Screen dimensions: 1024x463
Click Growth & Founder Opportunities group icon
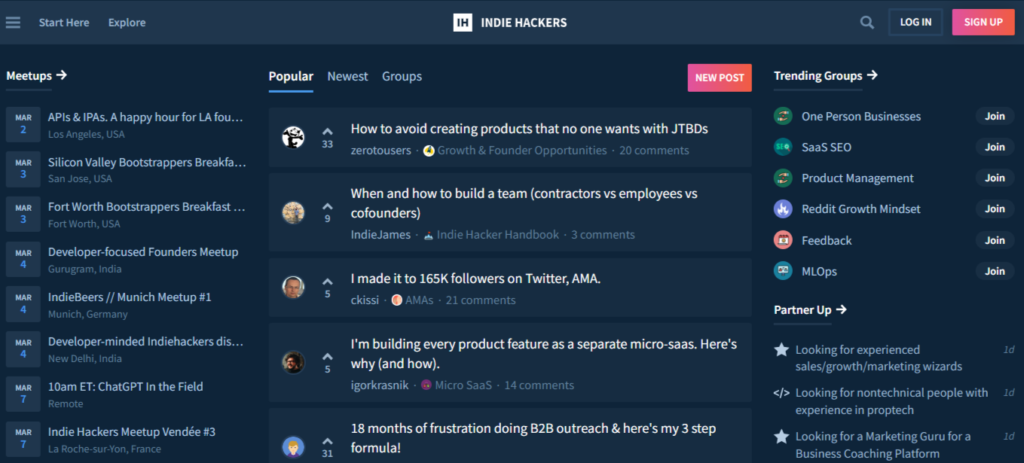click(429, 151)
